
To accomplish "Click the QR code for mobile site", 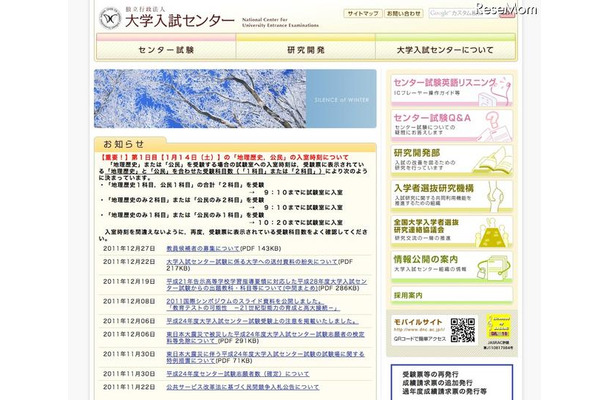I will 463,329.
